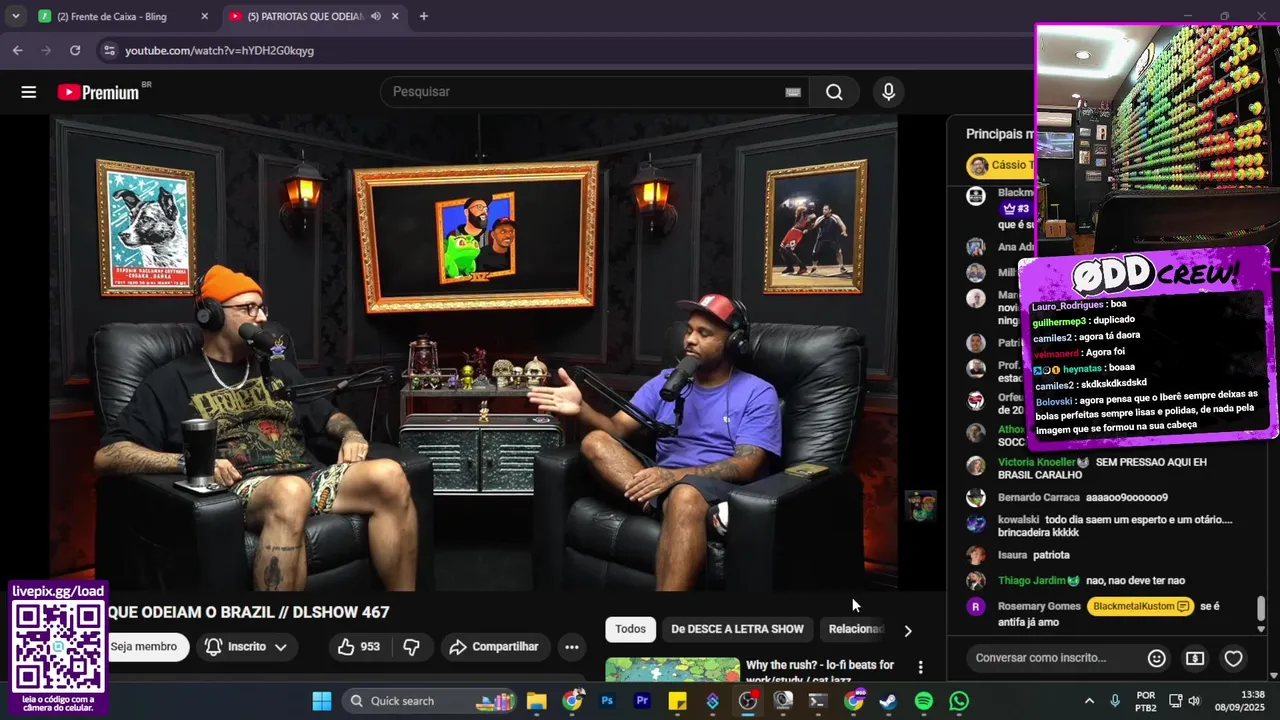Show hidden system tray icons

(x=1089, y=701)
